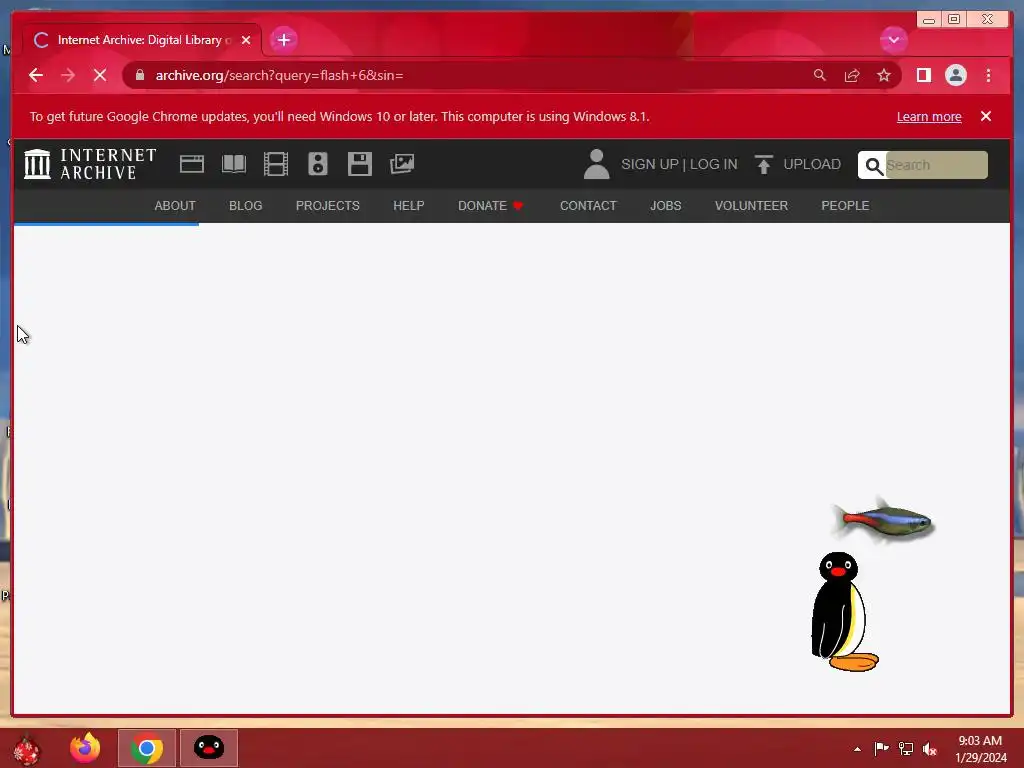Open the Audio speaker icon

click(318, 164)
